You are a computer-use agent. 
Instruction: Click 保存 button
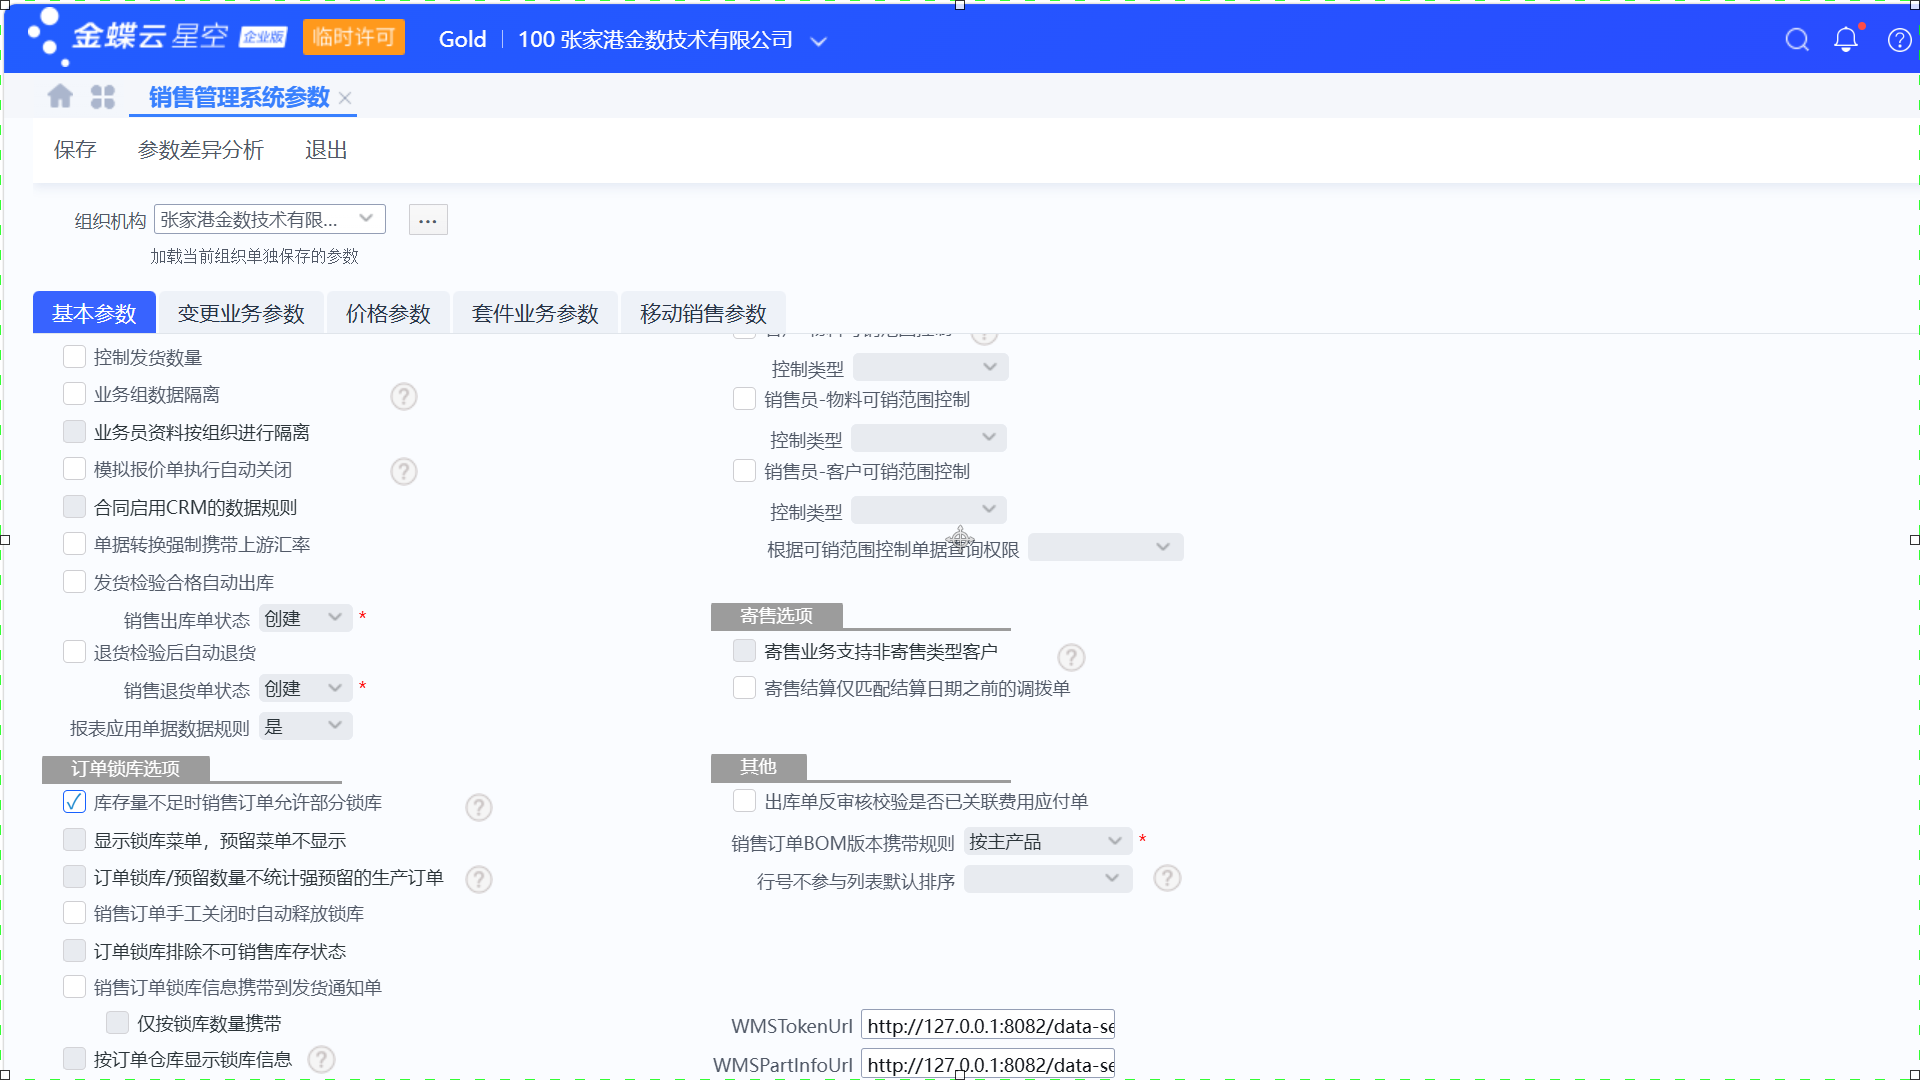(75, 150)
